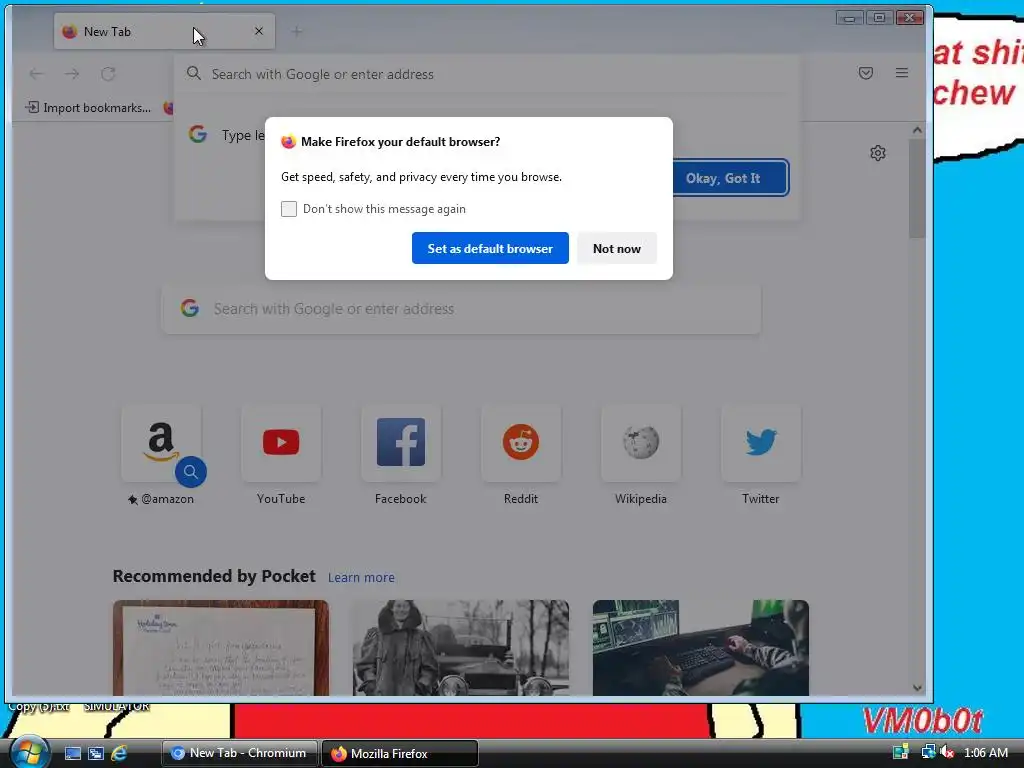This screenshot has width=1024, height=768.
Task: Open the Amazon shortcut tile
Action: pyautogui.click(x=161, y=443)
